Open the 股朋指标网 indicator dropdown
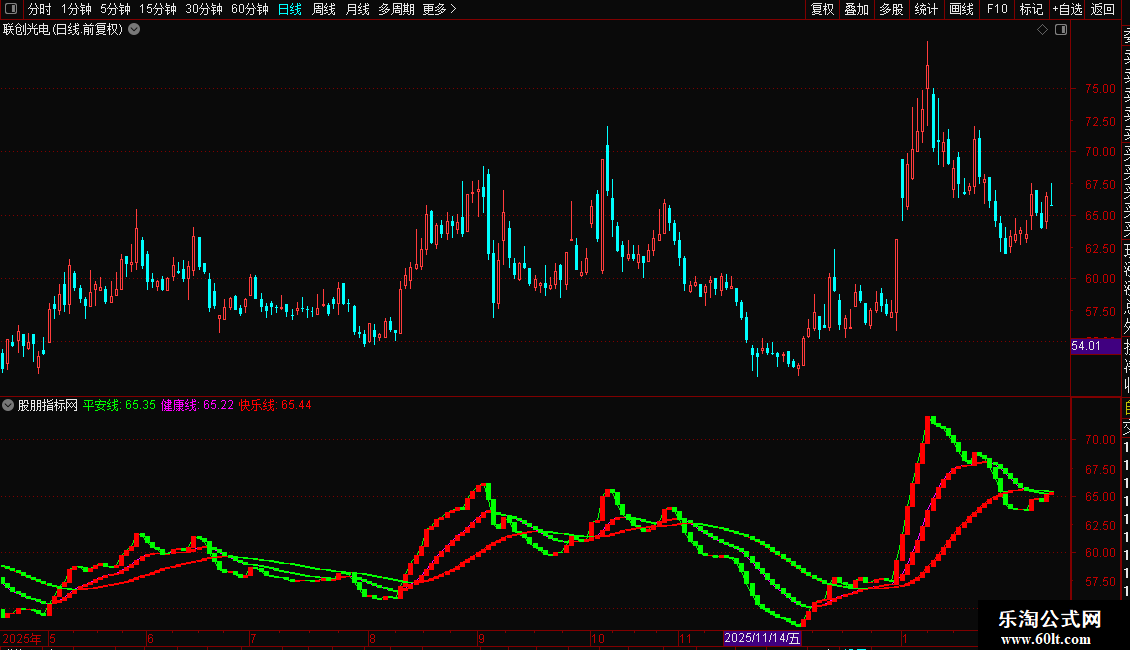The width and height of the screenshot is (1130, 650). 8,405
